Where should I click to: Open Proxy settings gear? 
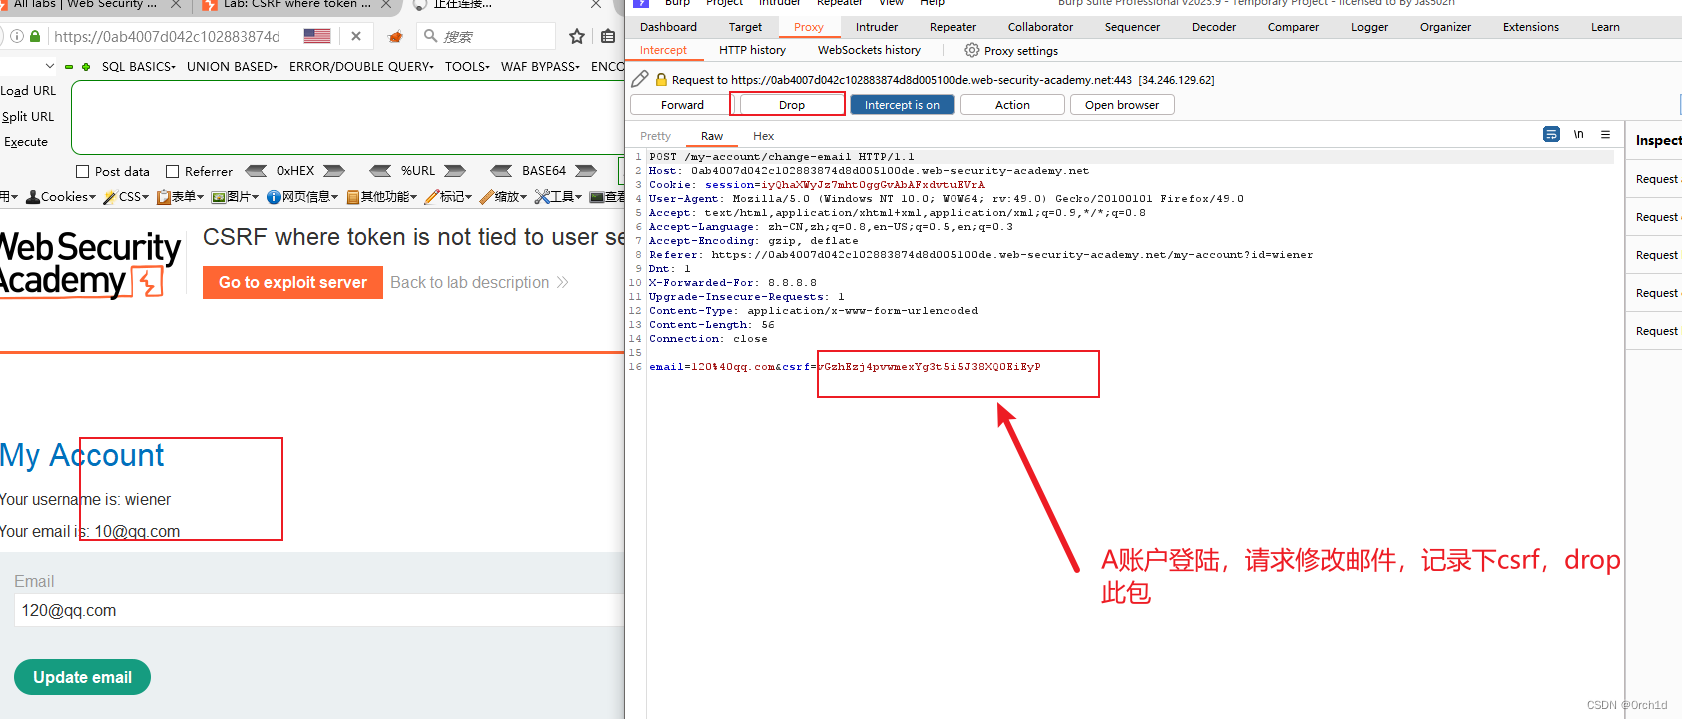coord(1011,50)
